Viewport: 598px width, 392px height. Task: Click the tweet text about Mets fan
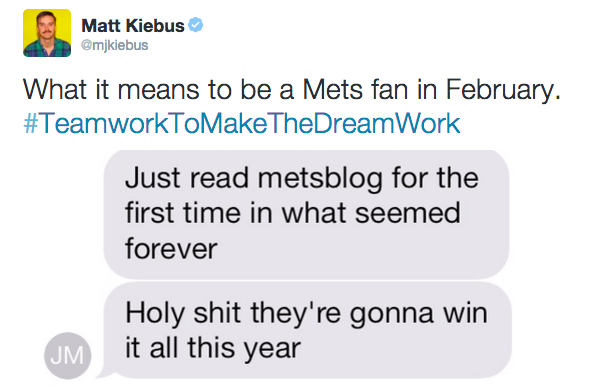292,90
